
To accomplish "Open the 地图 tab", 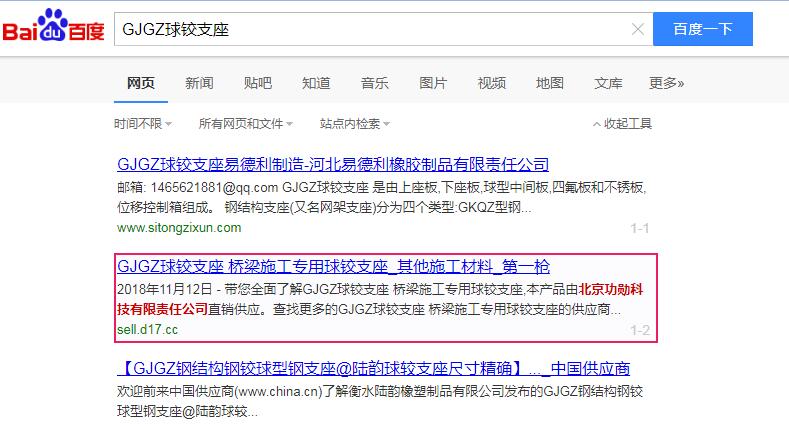I will (x=550, y=83).
